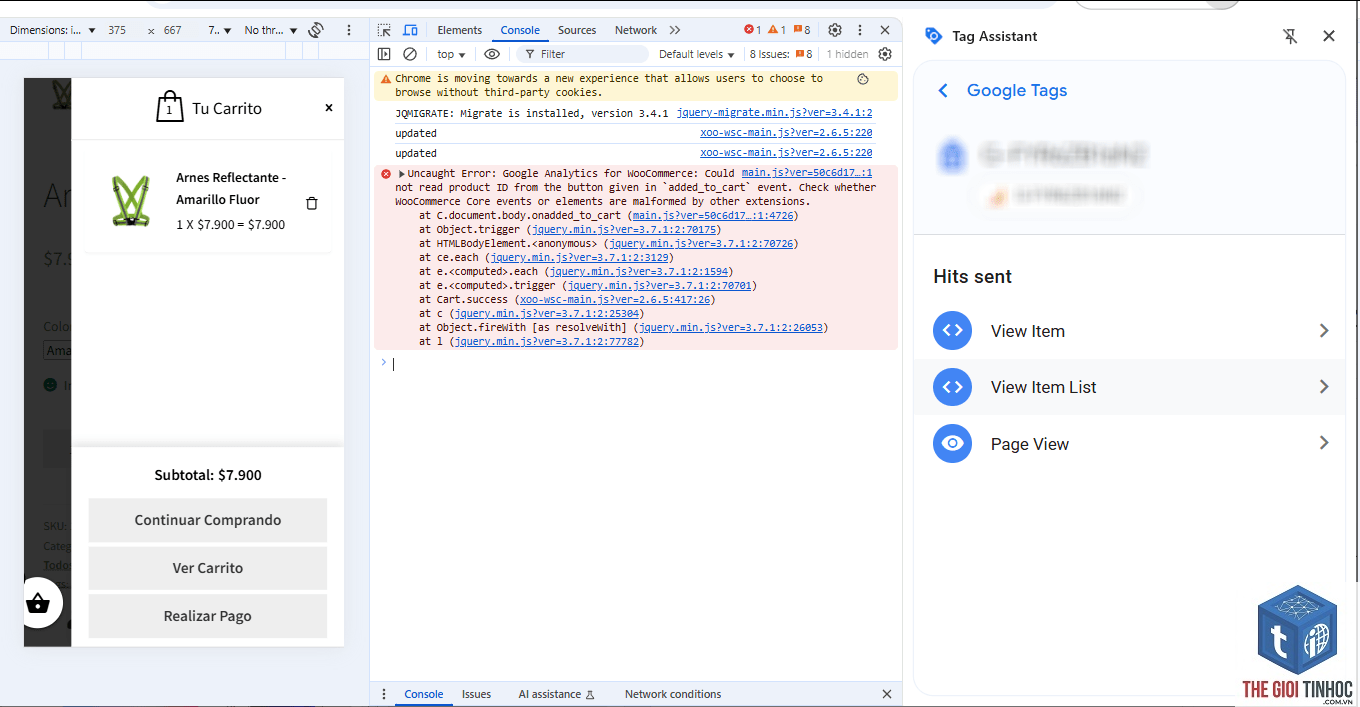Go back to Google Tags arrow
Image resolution: width=1360 pixels, height=707 pixels.
click(942, 90)
